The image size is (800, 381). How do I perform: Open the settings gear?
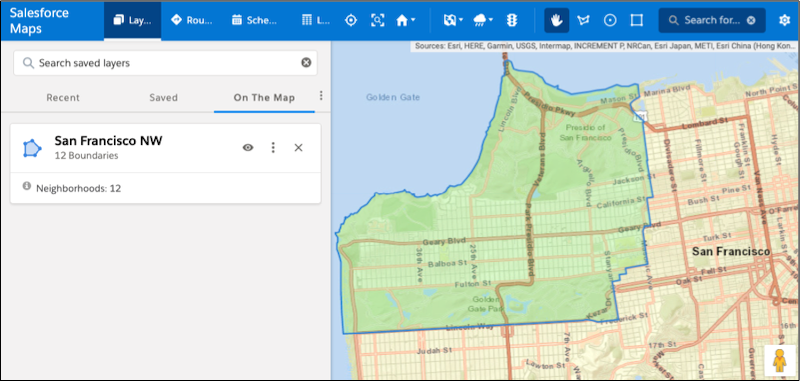[784, 20]
